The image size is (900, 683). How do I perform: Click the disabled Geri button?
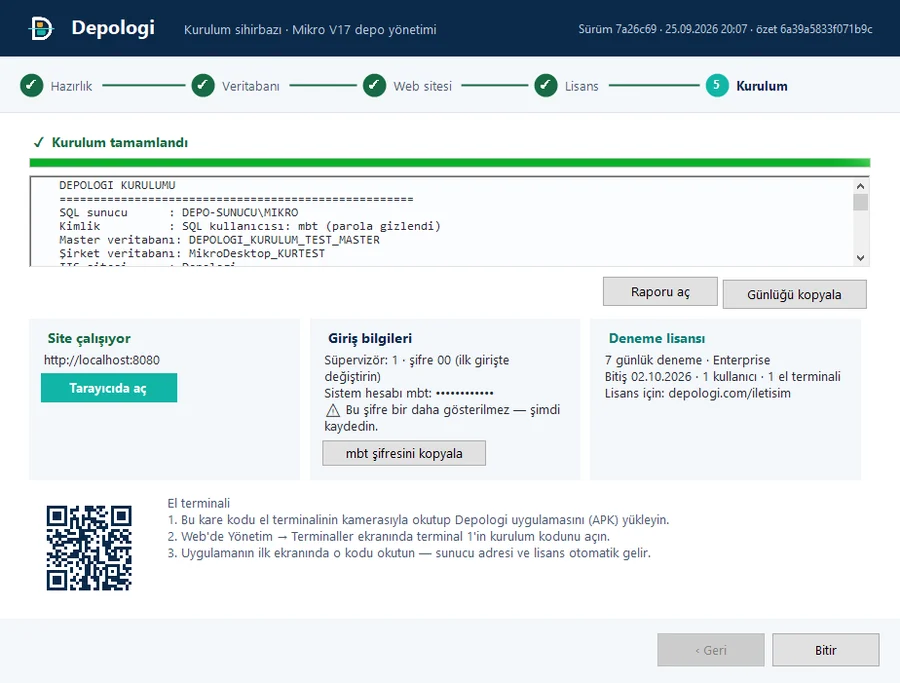click(x=711, y=650)
